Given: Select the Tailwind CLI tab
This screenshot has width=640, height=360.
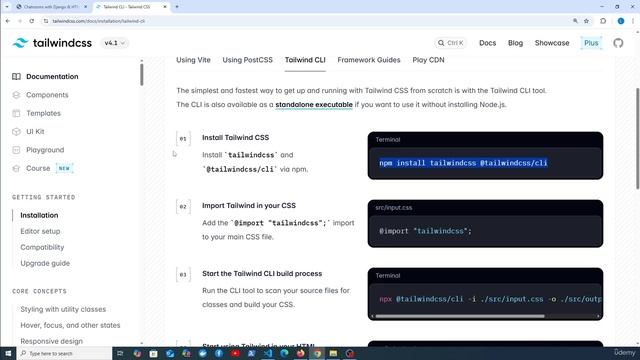Looking at the screenshot, I should coord(305,60).
